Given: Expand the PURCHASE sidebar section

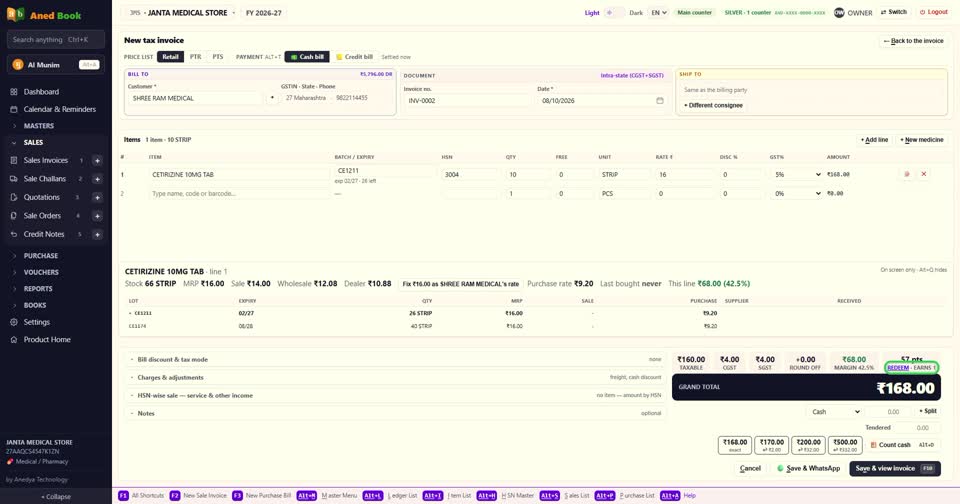Looking at the screenshot, I should (56, 256).
